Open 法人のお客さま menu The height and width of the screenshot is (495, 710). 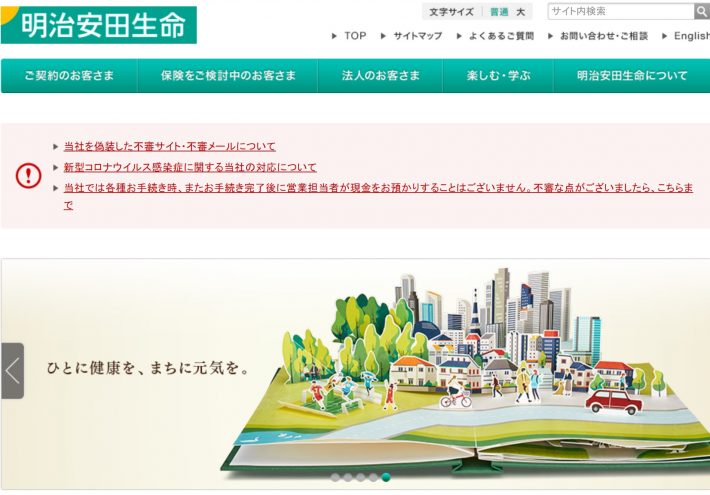tap(380, 76)
